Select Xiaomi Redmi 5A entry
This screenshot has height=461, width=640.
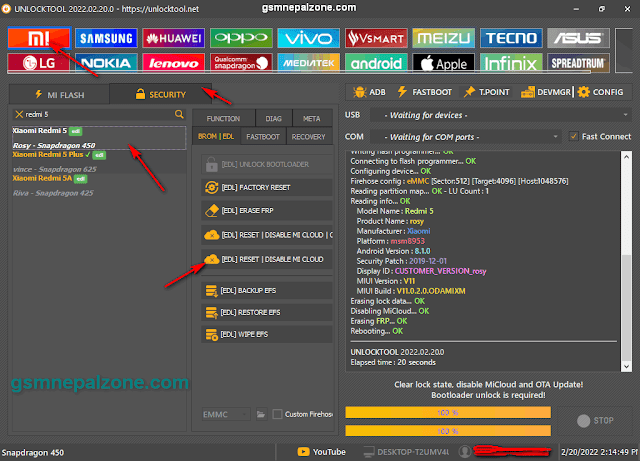tap(99, 185)
